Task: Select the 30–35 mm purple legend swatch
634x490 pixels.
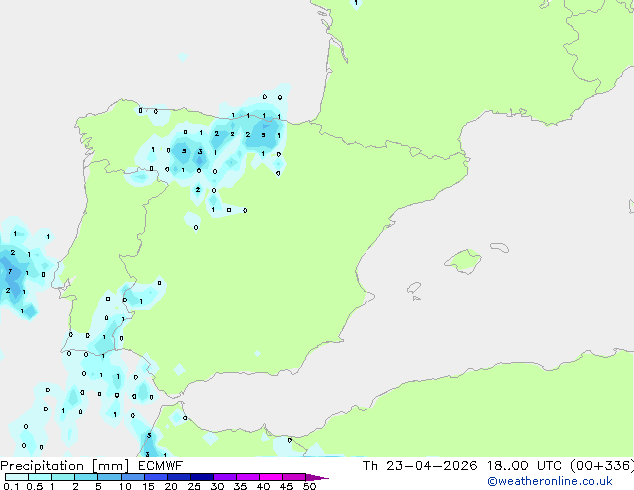Action: pos(224,477)
